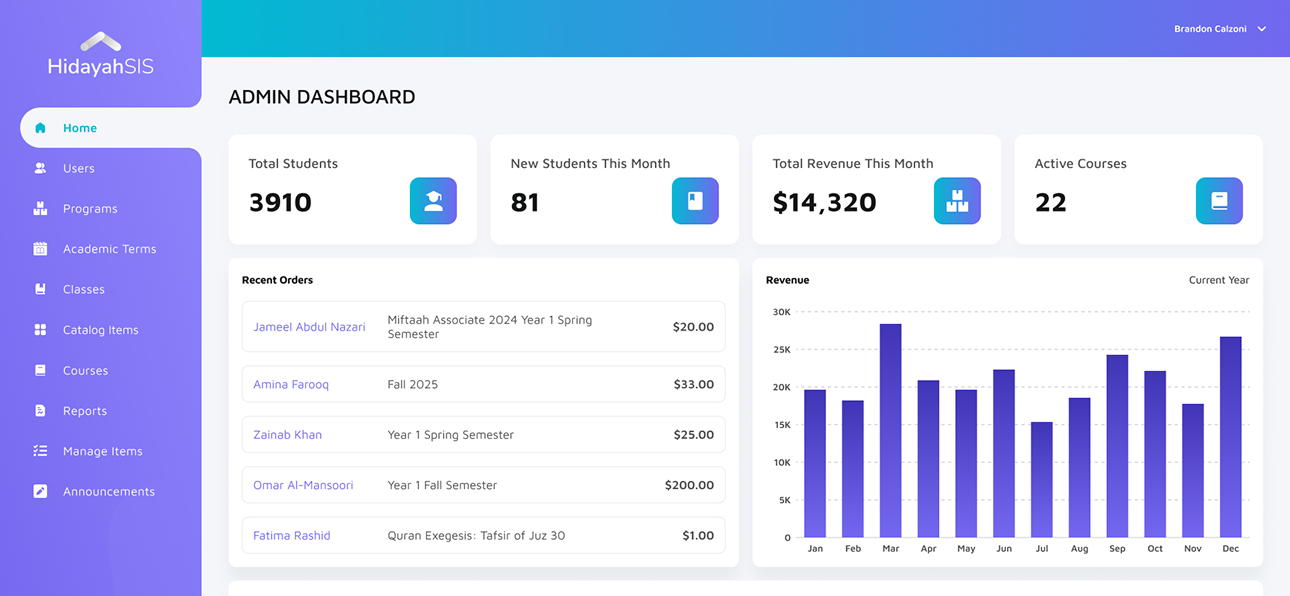Open the Current Year revenue filter
Screen dimensions: 1290x596
1218,280
